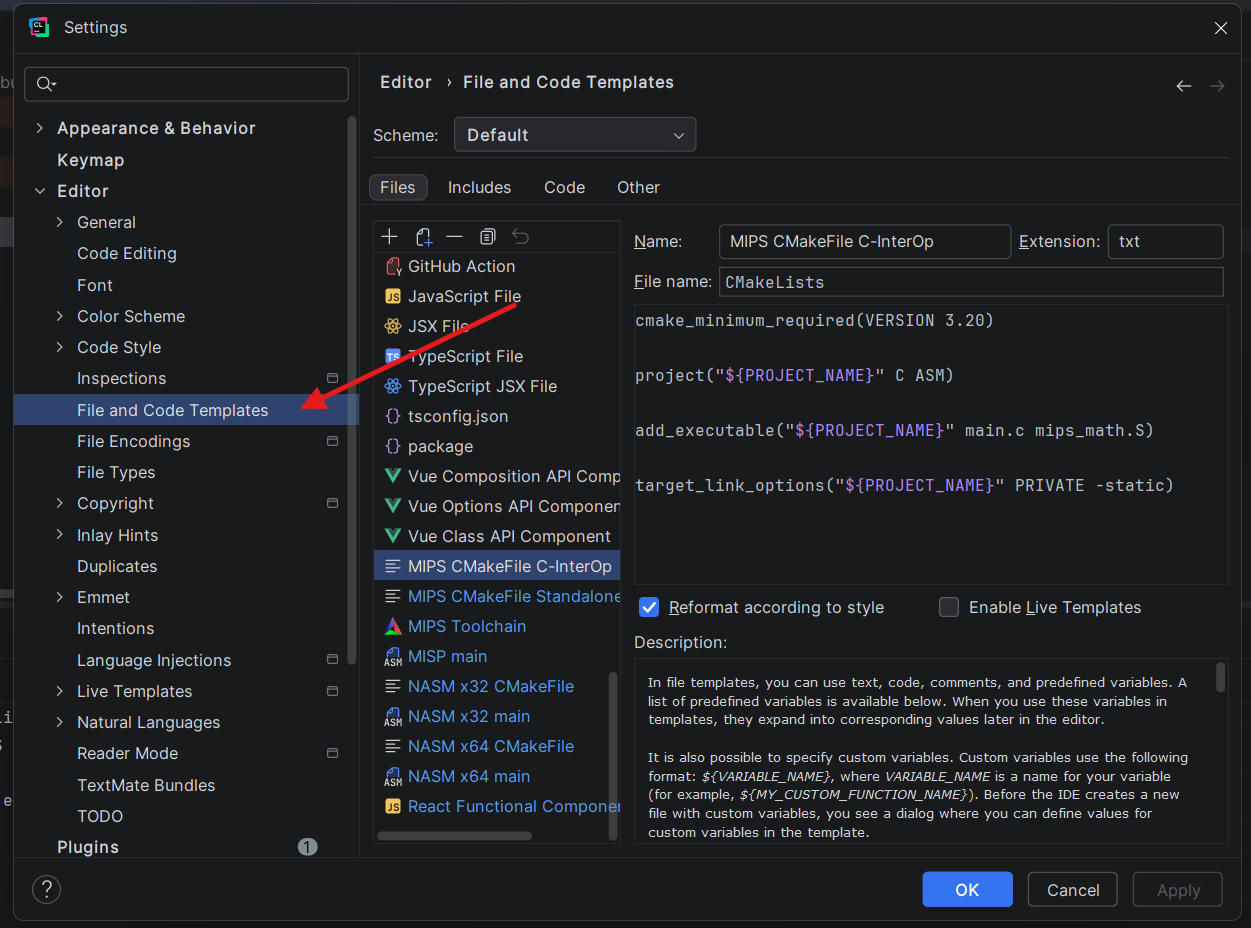This screenshot has width=1251, height=928.
Task: Click the back arrow in settings header
Action: (x=1184, y=86)
